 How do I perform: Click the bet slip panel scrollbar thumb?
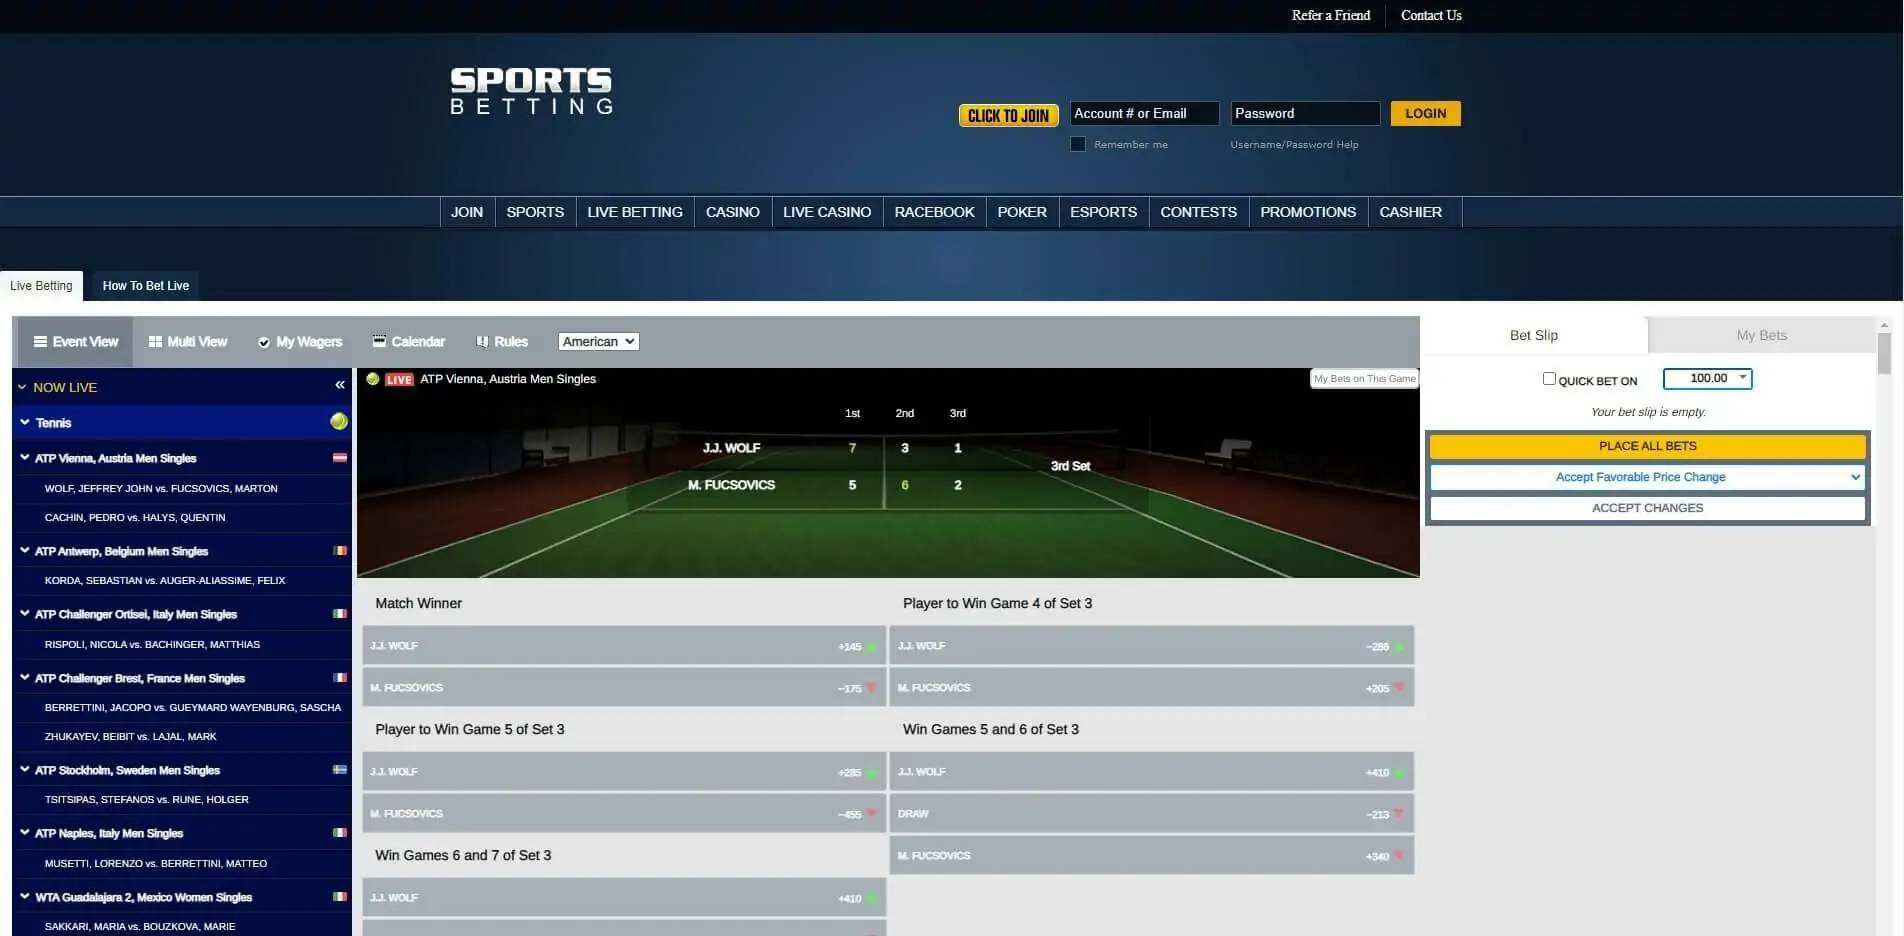tap(1884, 354)
